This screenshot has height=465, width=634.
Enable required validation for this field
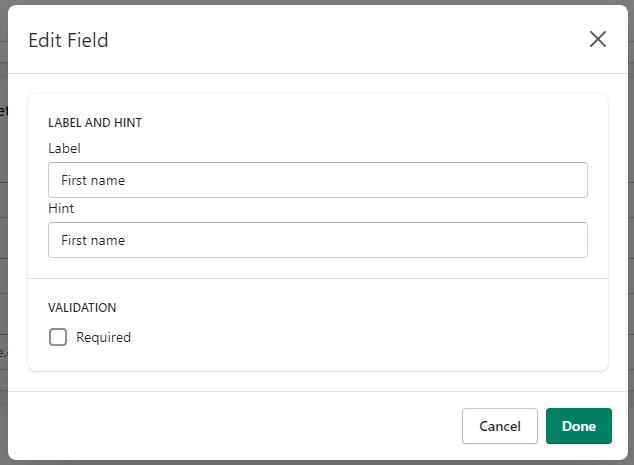click(58, 337)
